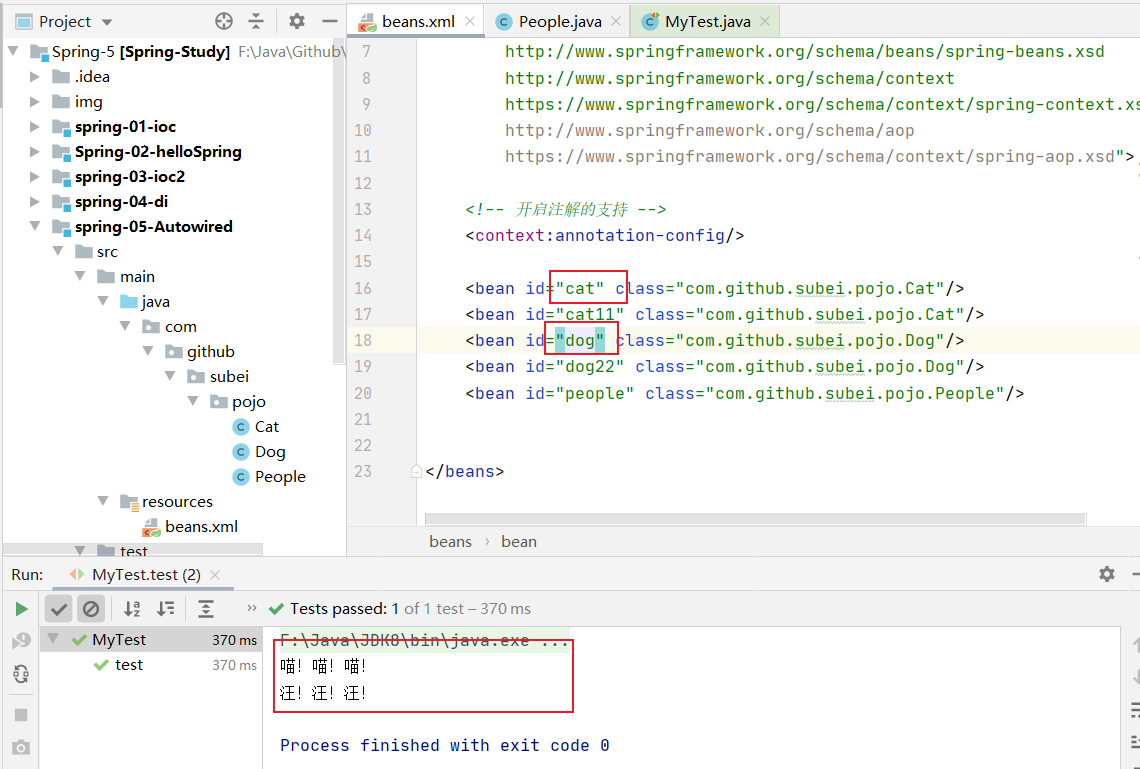Image resolution: width=1140 pixels, height=769 pixels.
Task: Collapse all in Project panel
Action: point(257,21)
